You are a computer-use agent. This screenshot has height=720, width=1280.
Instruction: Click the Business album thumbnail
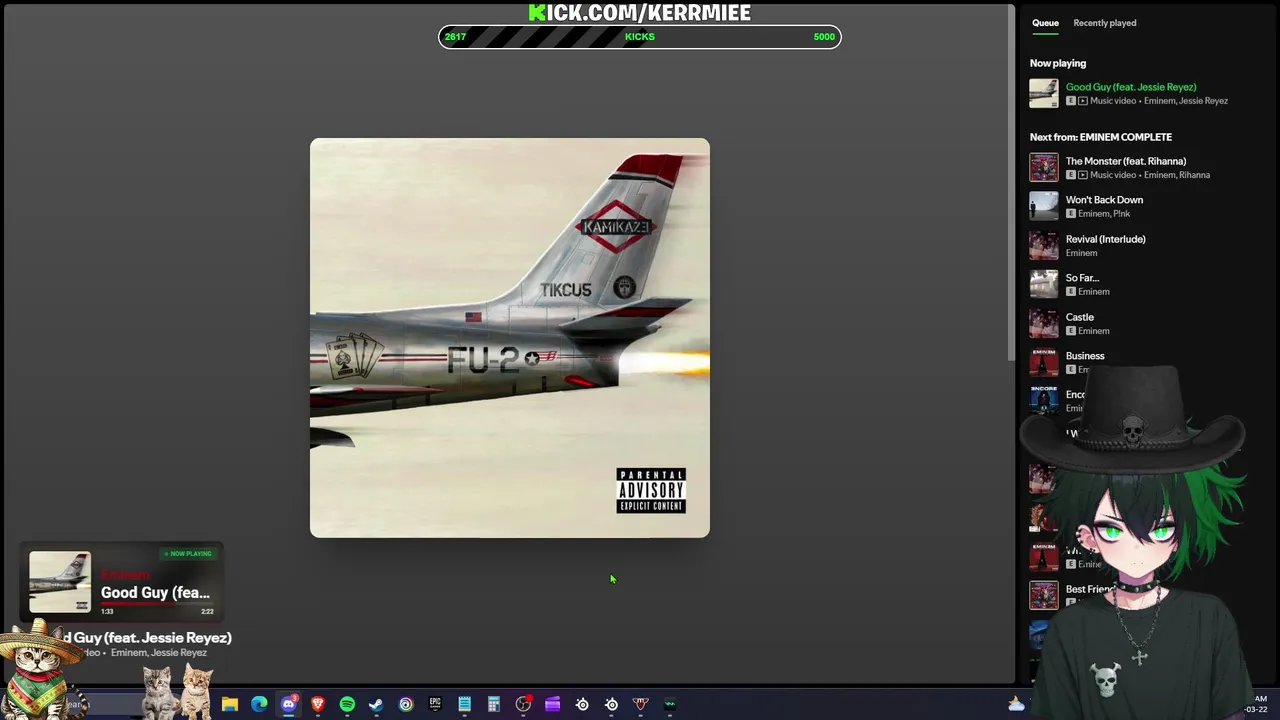coord(1044,362)
